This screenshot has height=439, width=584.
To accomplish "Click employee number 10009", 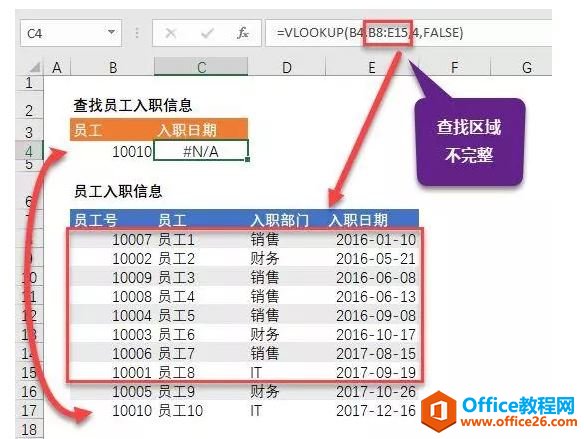I will point(132,277).
